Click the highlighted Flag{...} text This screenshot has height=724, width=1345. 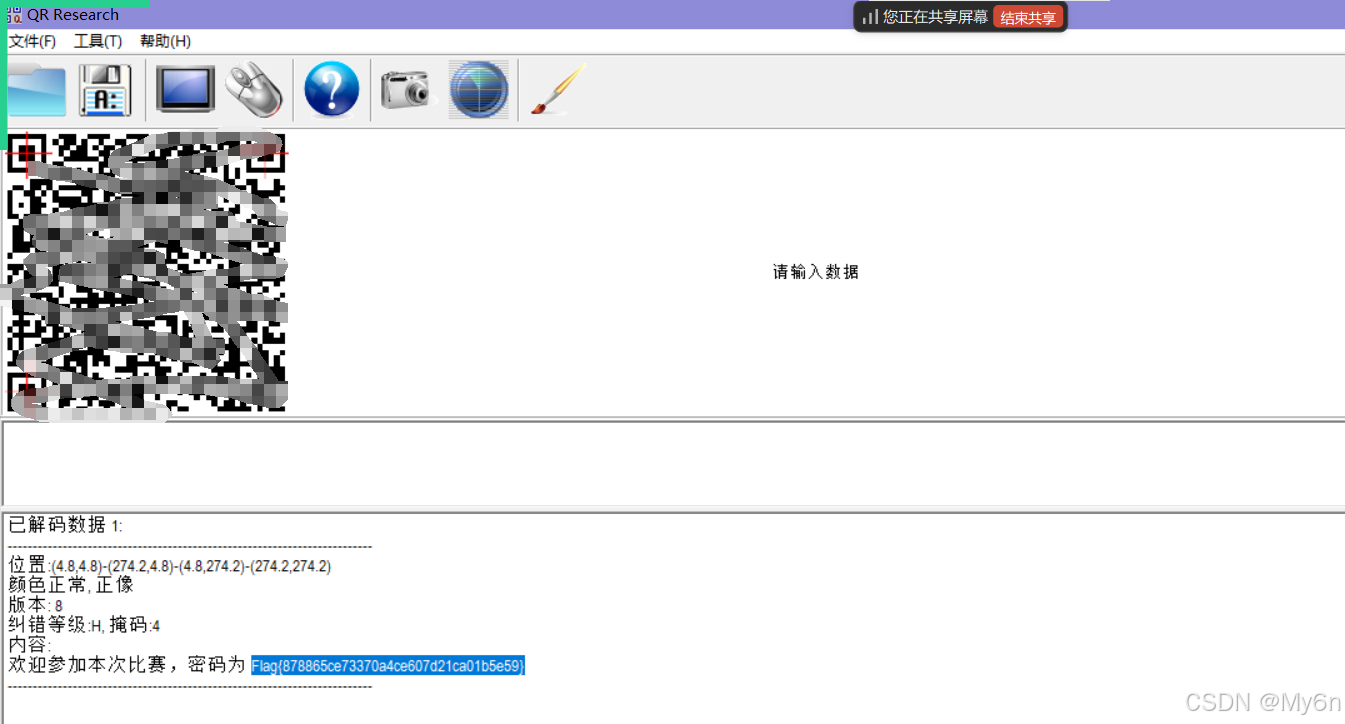tap(388, 666)
